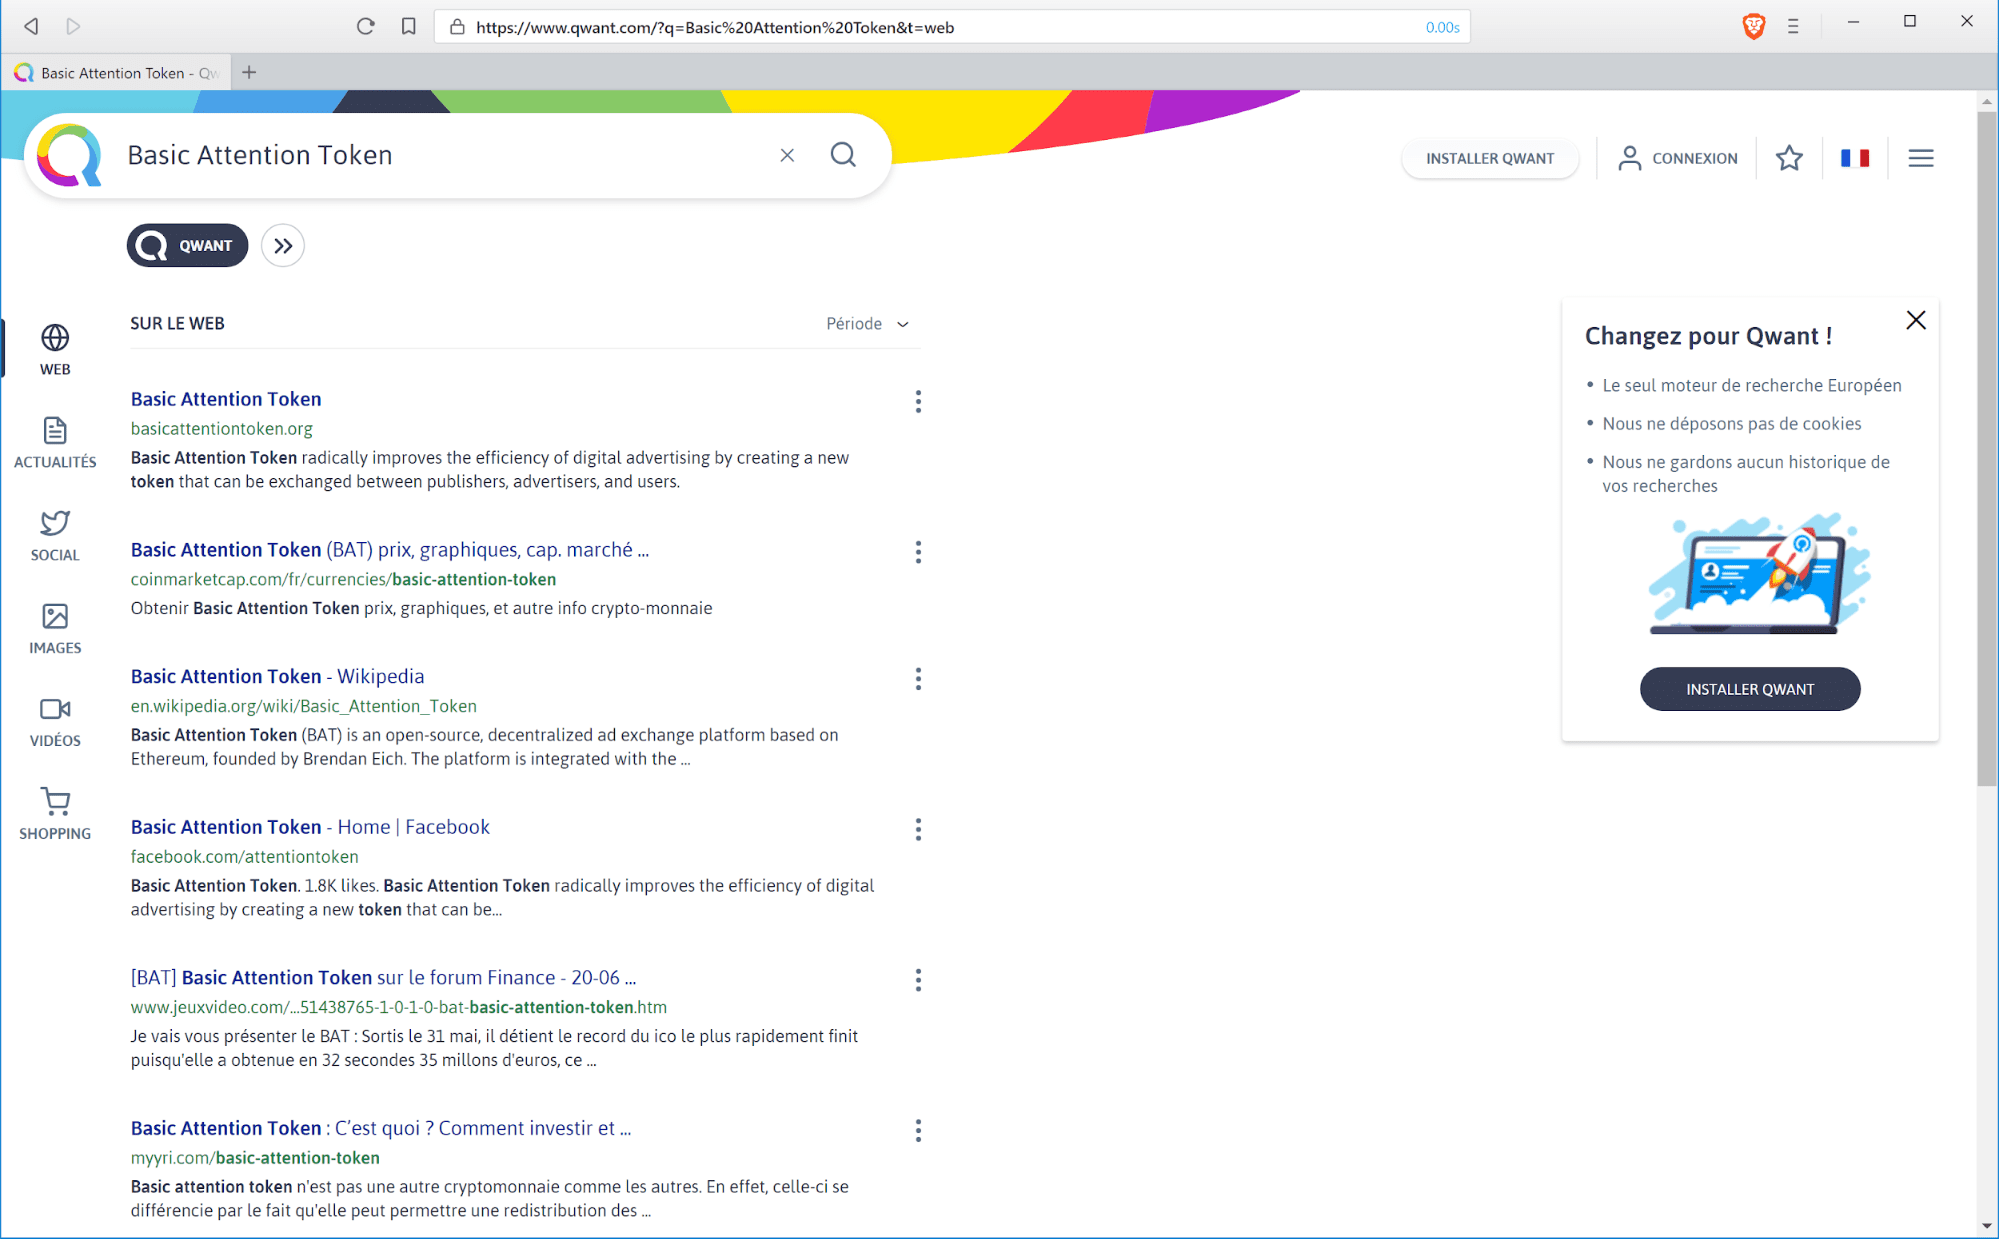Open the Shopping cart category
The height and width of the screenshot is (1239, 1999).
(x=55, y=814)
